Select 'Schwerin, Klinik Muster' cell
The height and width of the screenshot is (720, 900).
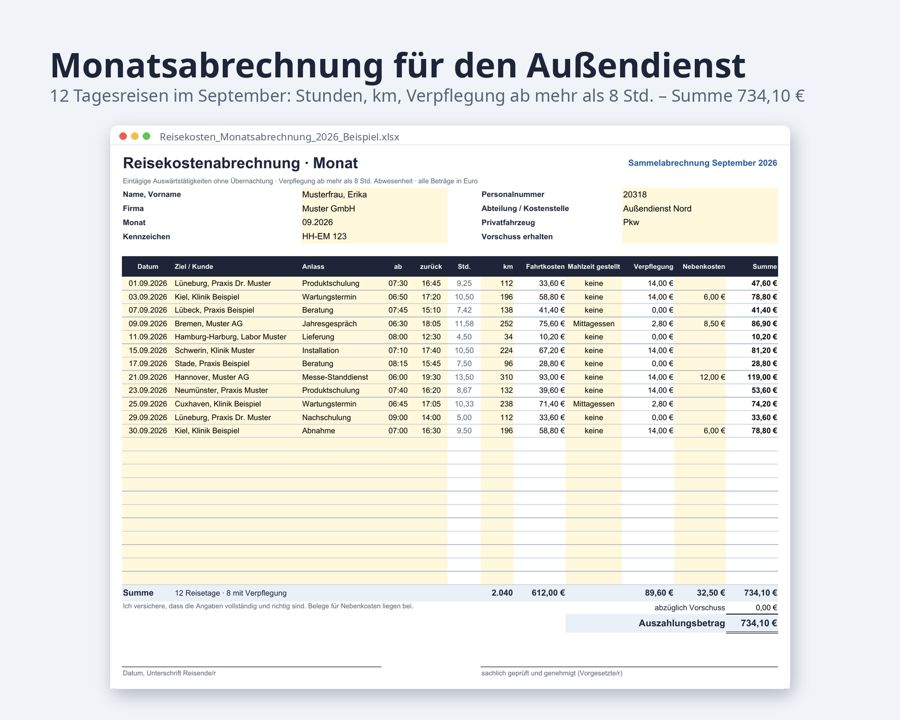(x=214, y=350)
